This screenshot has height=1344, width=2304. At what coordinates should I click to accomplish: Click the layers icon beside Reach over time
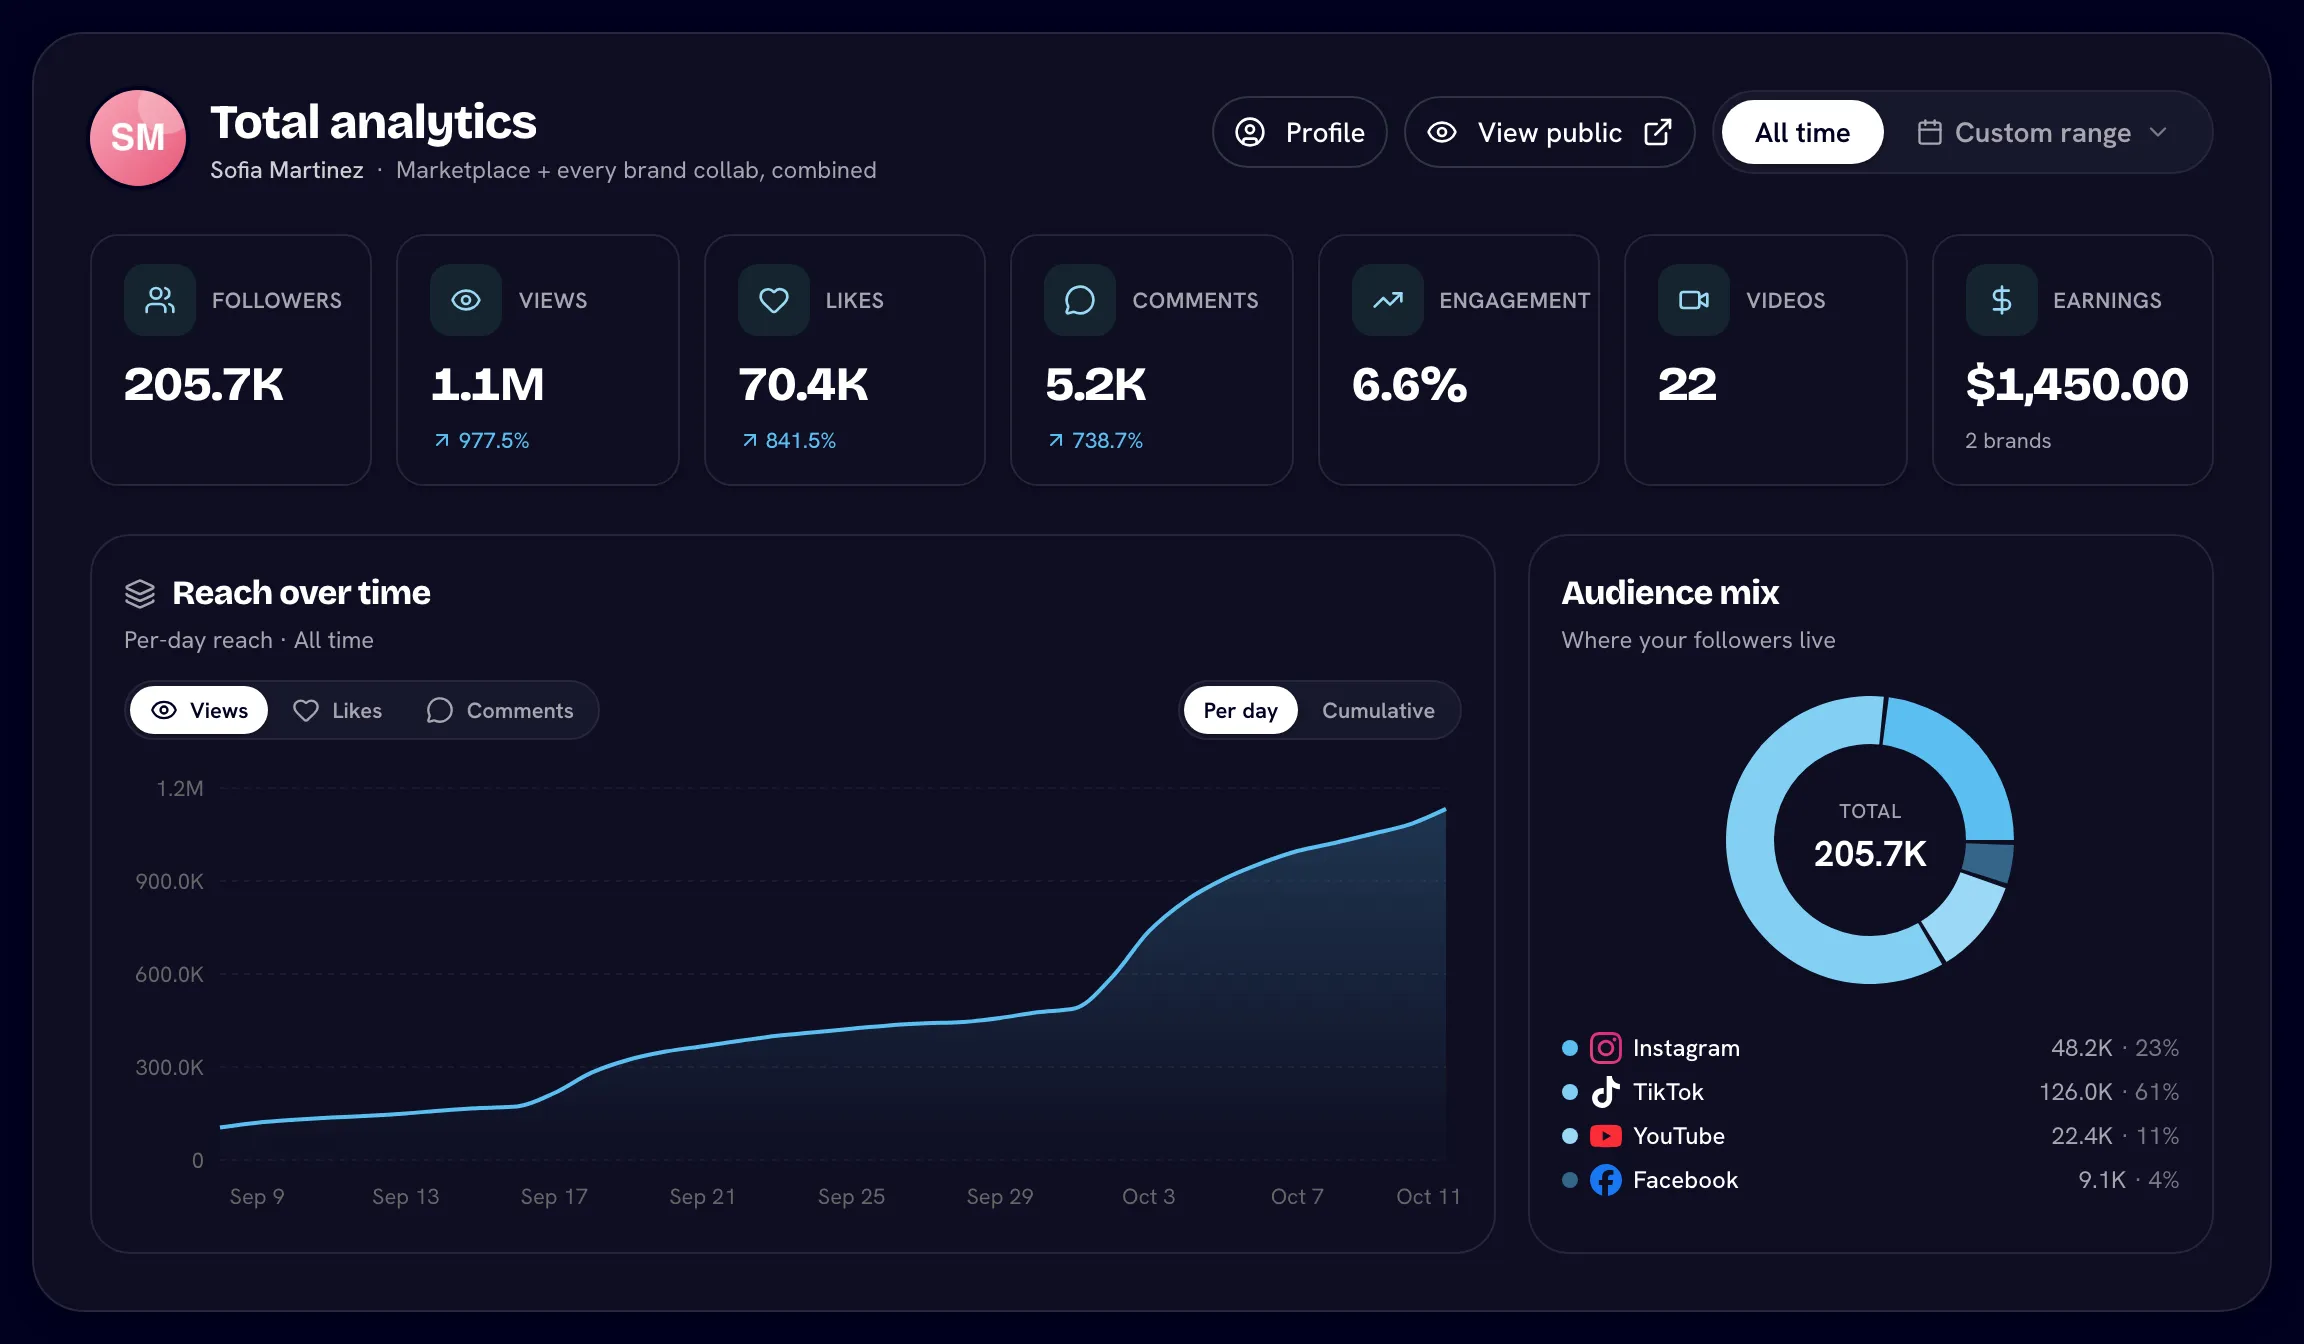pyautogui.click(x=140, y=594)
